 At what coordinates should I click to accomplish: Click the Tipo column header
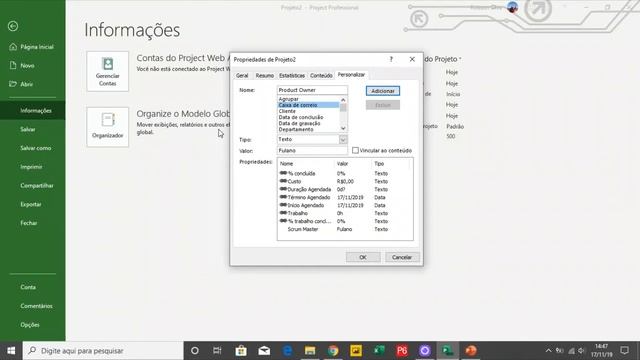pos(379,164)
